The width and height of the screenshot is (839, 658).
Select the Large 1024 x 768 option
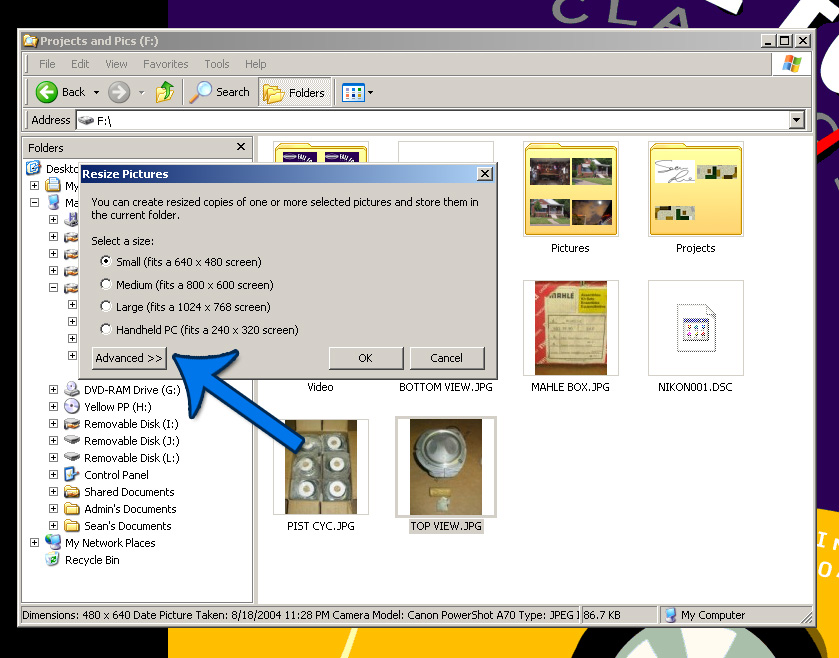[106, 307]
